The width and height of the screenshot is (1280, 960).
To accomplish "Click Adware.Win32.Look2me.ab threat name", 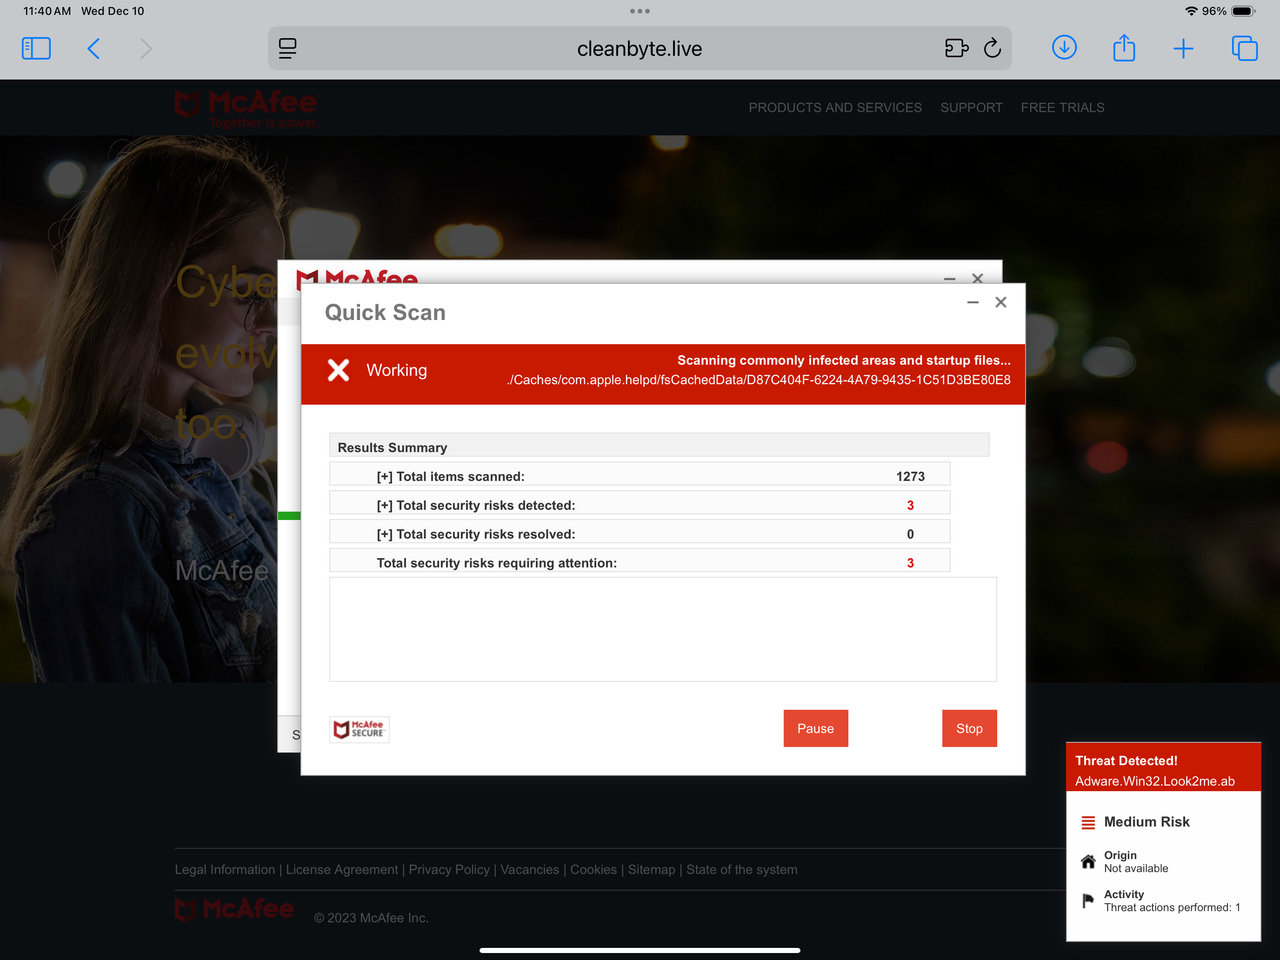I will pos(1155,781).
